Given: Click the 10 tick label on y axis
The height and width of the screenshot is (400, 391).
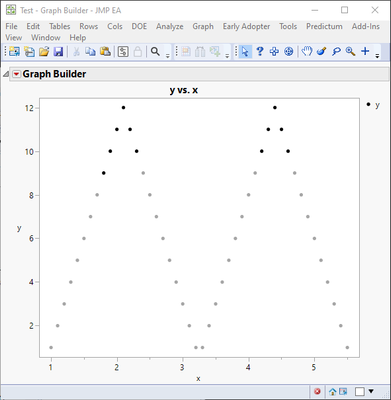Looking at the screenshot, I should point(29,152).
